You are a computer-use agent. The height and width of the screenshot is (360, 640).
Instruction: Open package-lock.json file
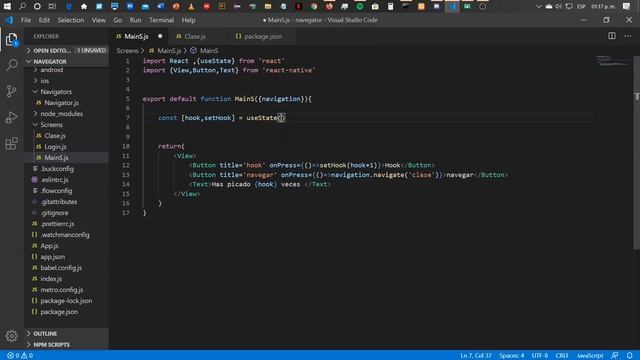point(67,301)
